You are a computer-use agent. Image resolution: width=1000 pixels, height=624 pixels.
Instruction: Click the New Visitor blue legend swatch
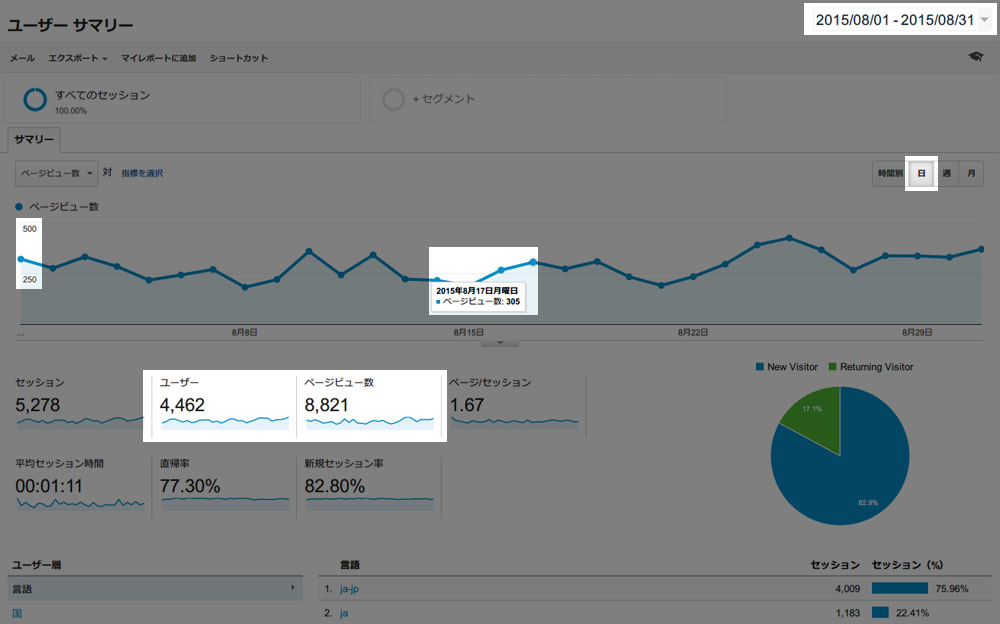[760, 367]
